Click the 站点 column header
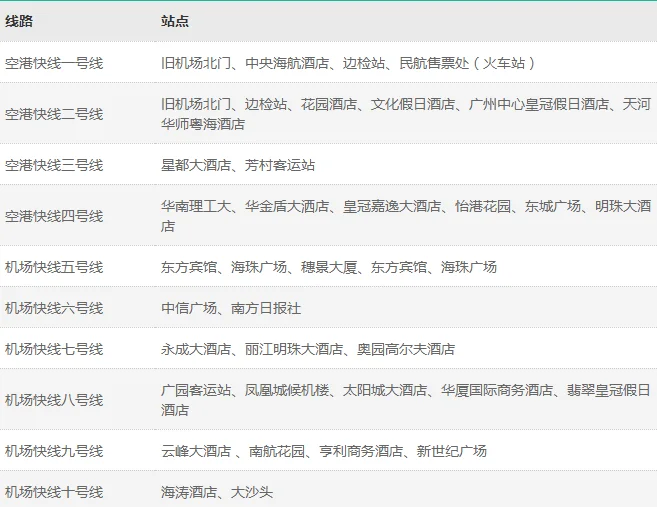 click(x=175, y=21)
